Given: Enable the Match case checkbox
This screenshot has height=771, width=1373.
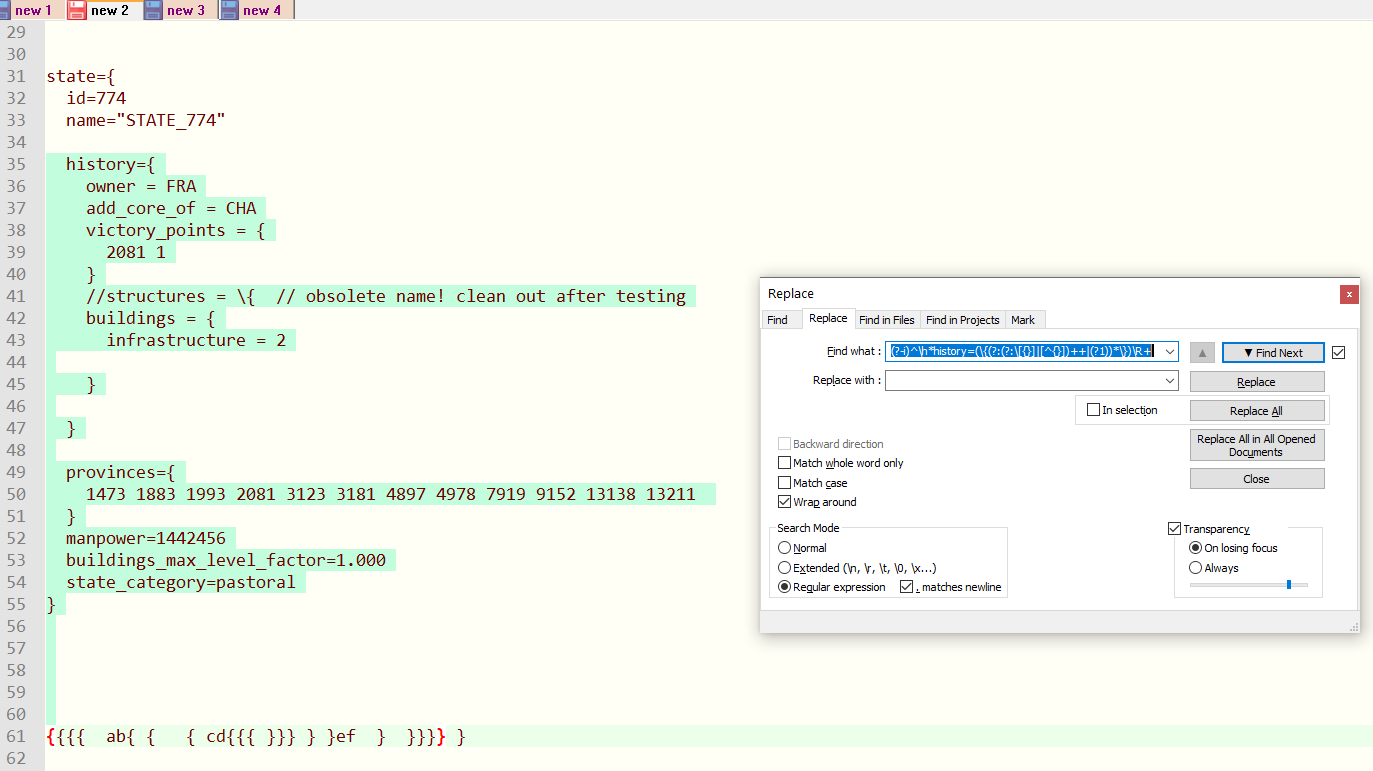Looking at the screenshot, I should coord(784,483).
